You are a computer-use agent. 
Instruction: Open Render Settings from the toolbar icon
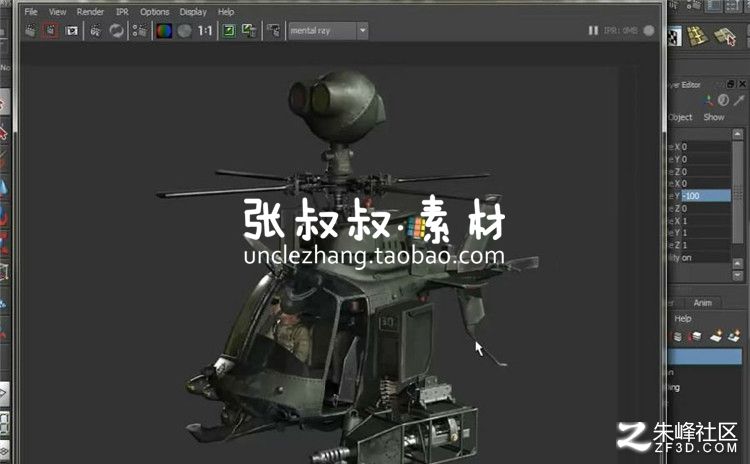140,31
